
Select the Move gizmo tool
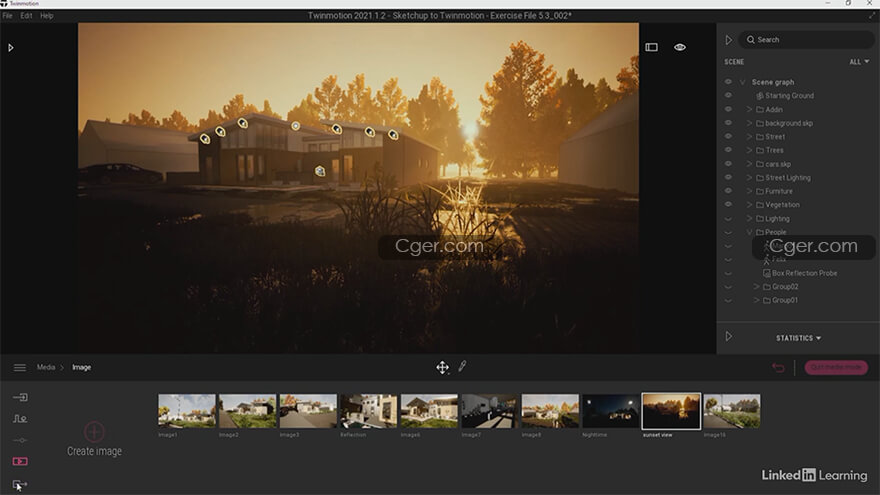coord(442,368)
